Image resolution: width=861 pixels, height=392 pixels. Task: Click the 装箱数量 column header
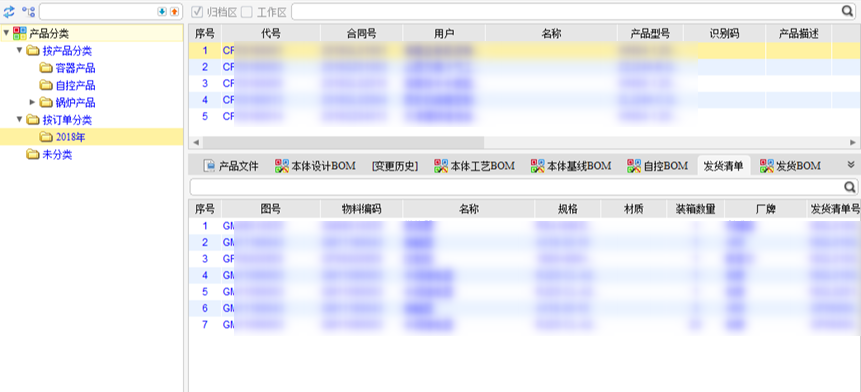tap(695, 209)
